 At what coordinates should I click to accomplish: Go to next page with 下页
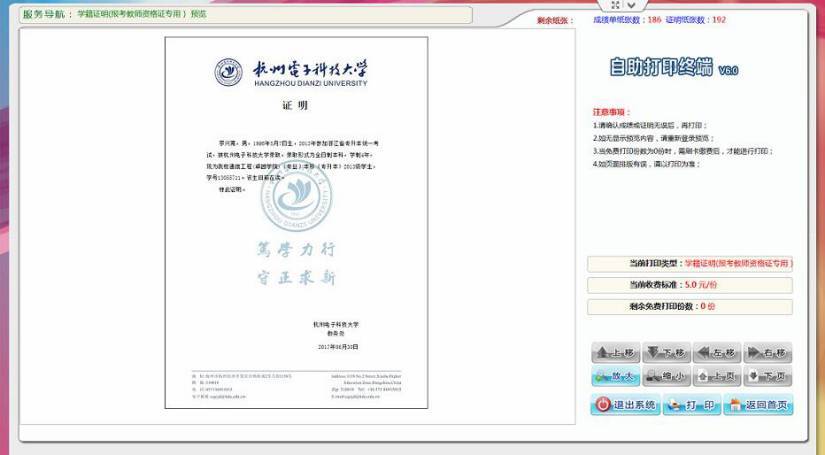768,376
